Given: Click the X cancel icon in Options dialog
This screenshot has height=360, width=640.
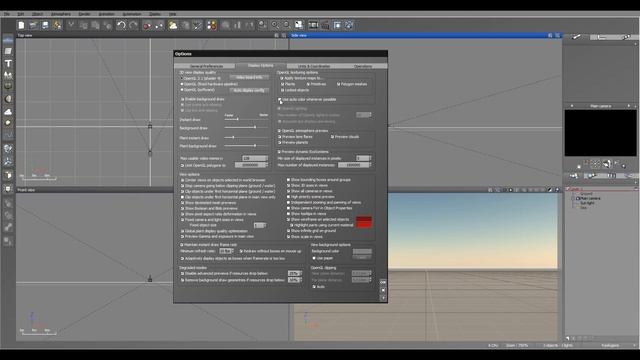Looking at the screenshot, I should pos(383,290).
